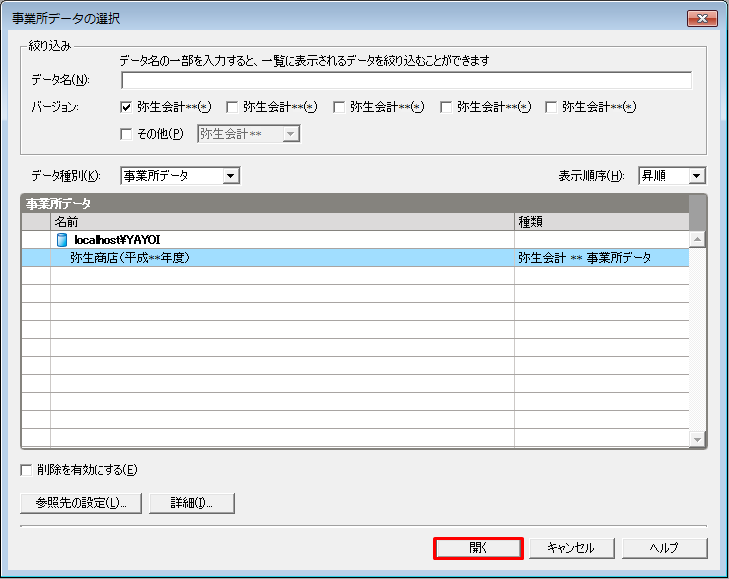Enable the その他 checkbox
The width and height of the screenshot is (729, 579).
(x=126, y=133)
